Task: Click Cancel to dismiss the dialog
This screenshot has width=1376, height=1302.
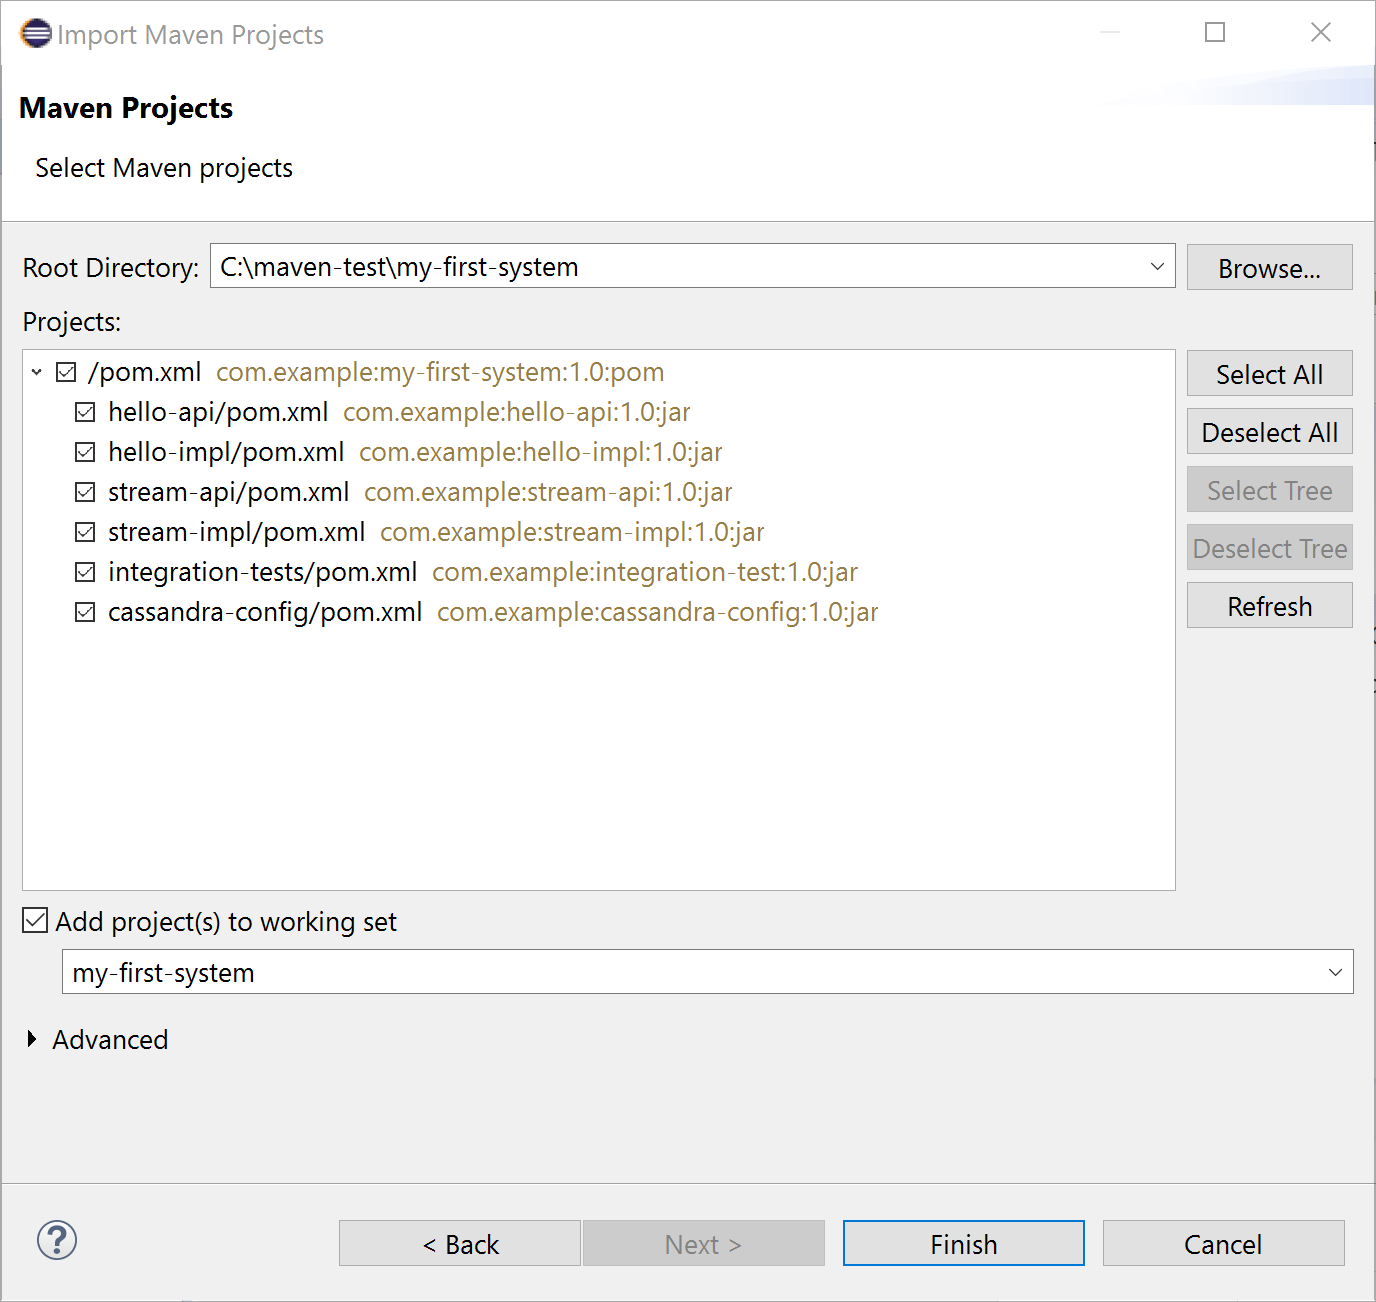Action: point(1222,1243)
